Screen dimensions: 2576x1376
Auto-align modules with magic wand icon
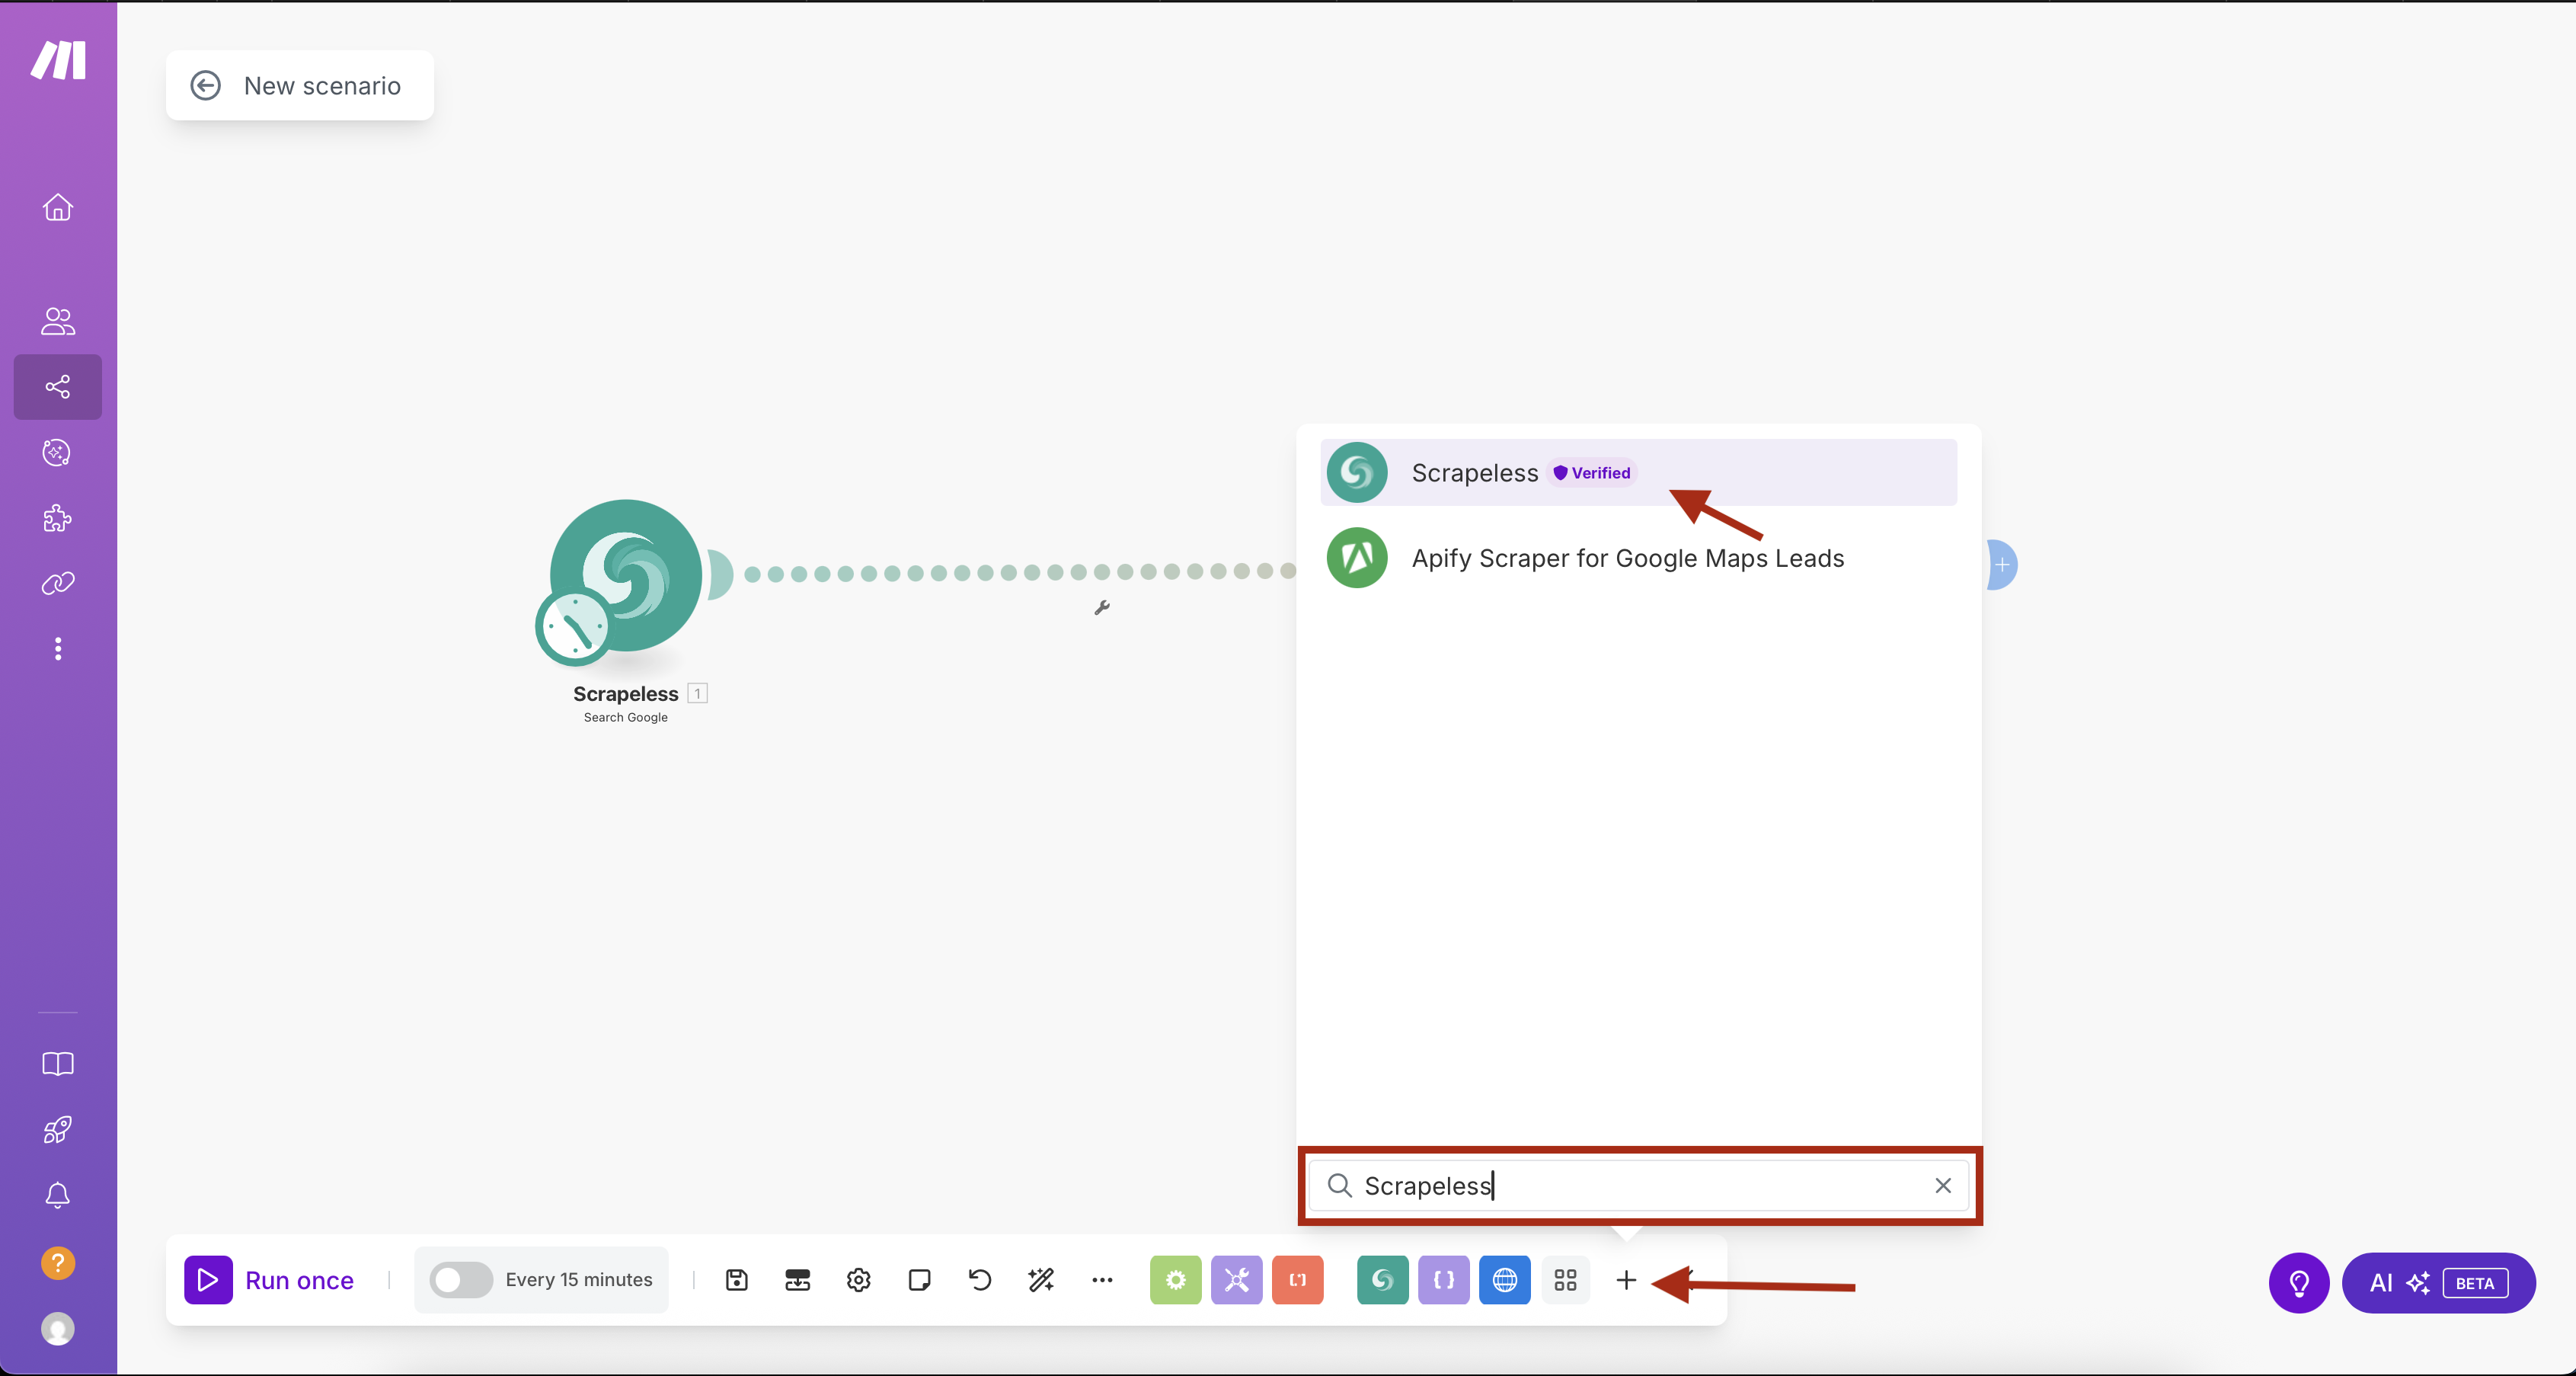[x=1041, y=1280]
